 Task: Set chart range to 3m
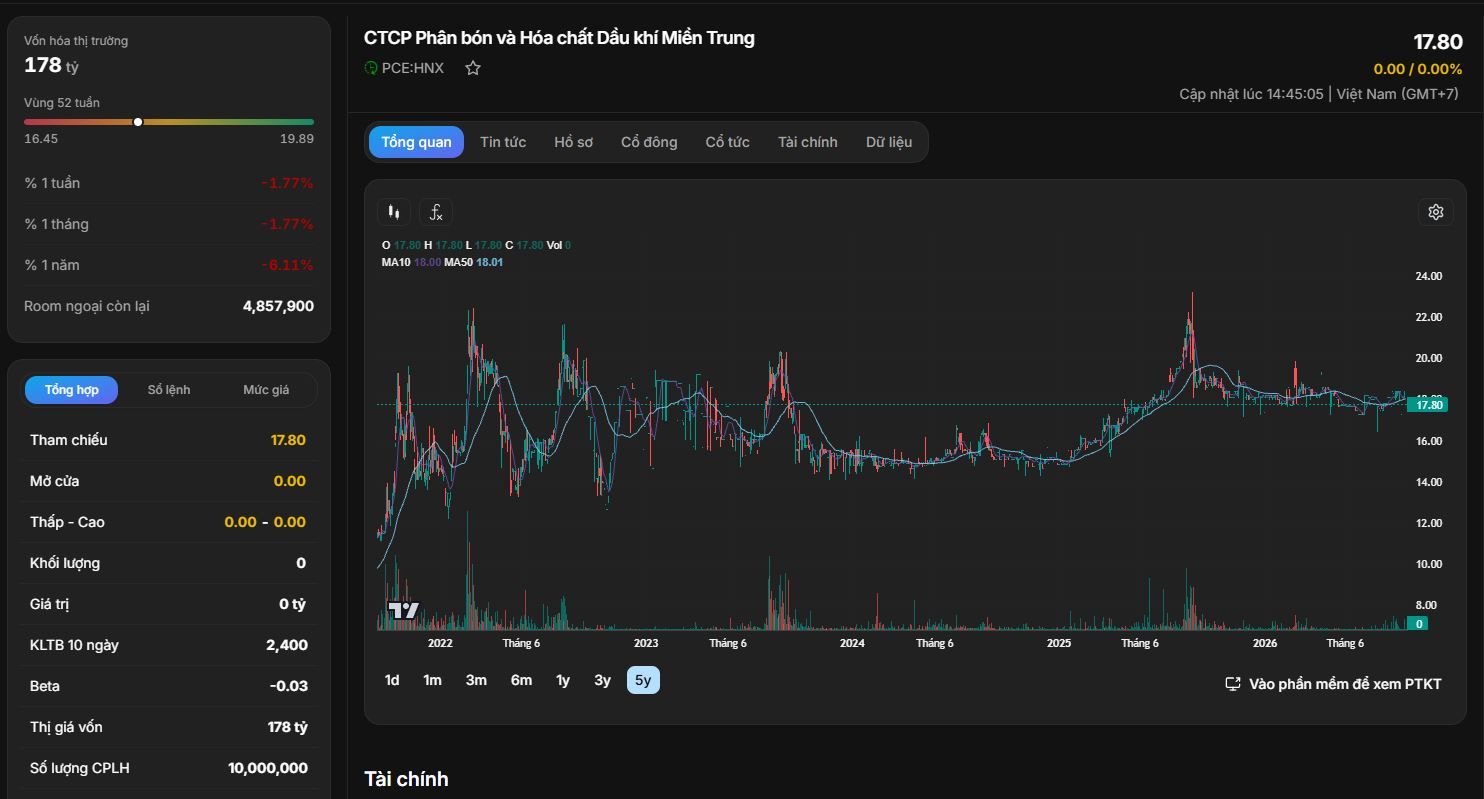coord(476,680)
